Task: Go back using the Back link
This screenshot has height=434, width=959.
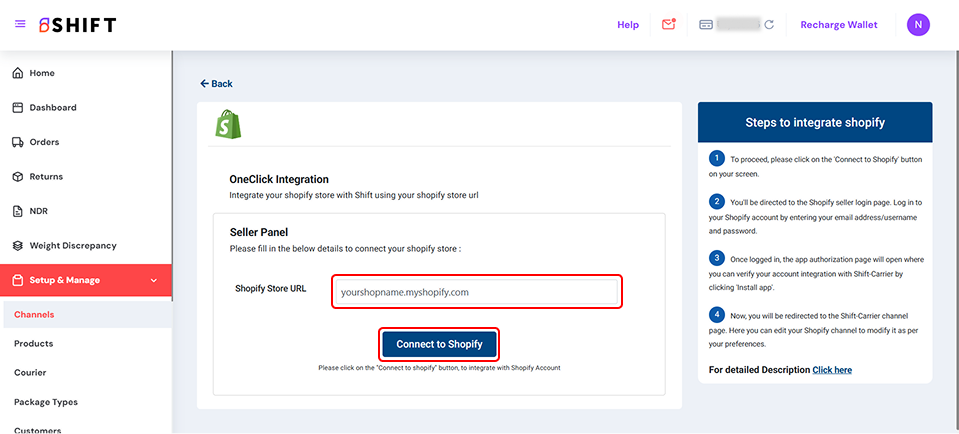Action: [216, 84]
